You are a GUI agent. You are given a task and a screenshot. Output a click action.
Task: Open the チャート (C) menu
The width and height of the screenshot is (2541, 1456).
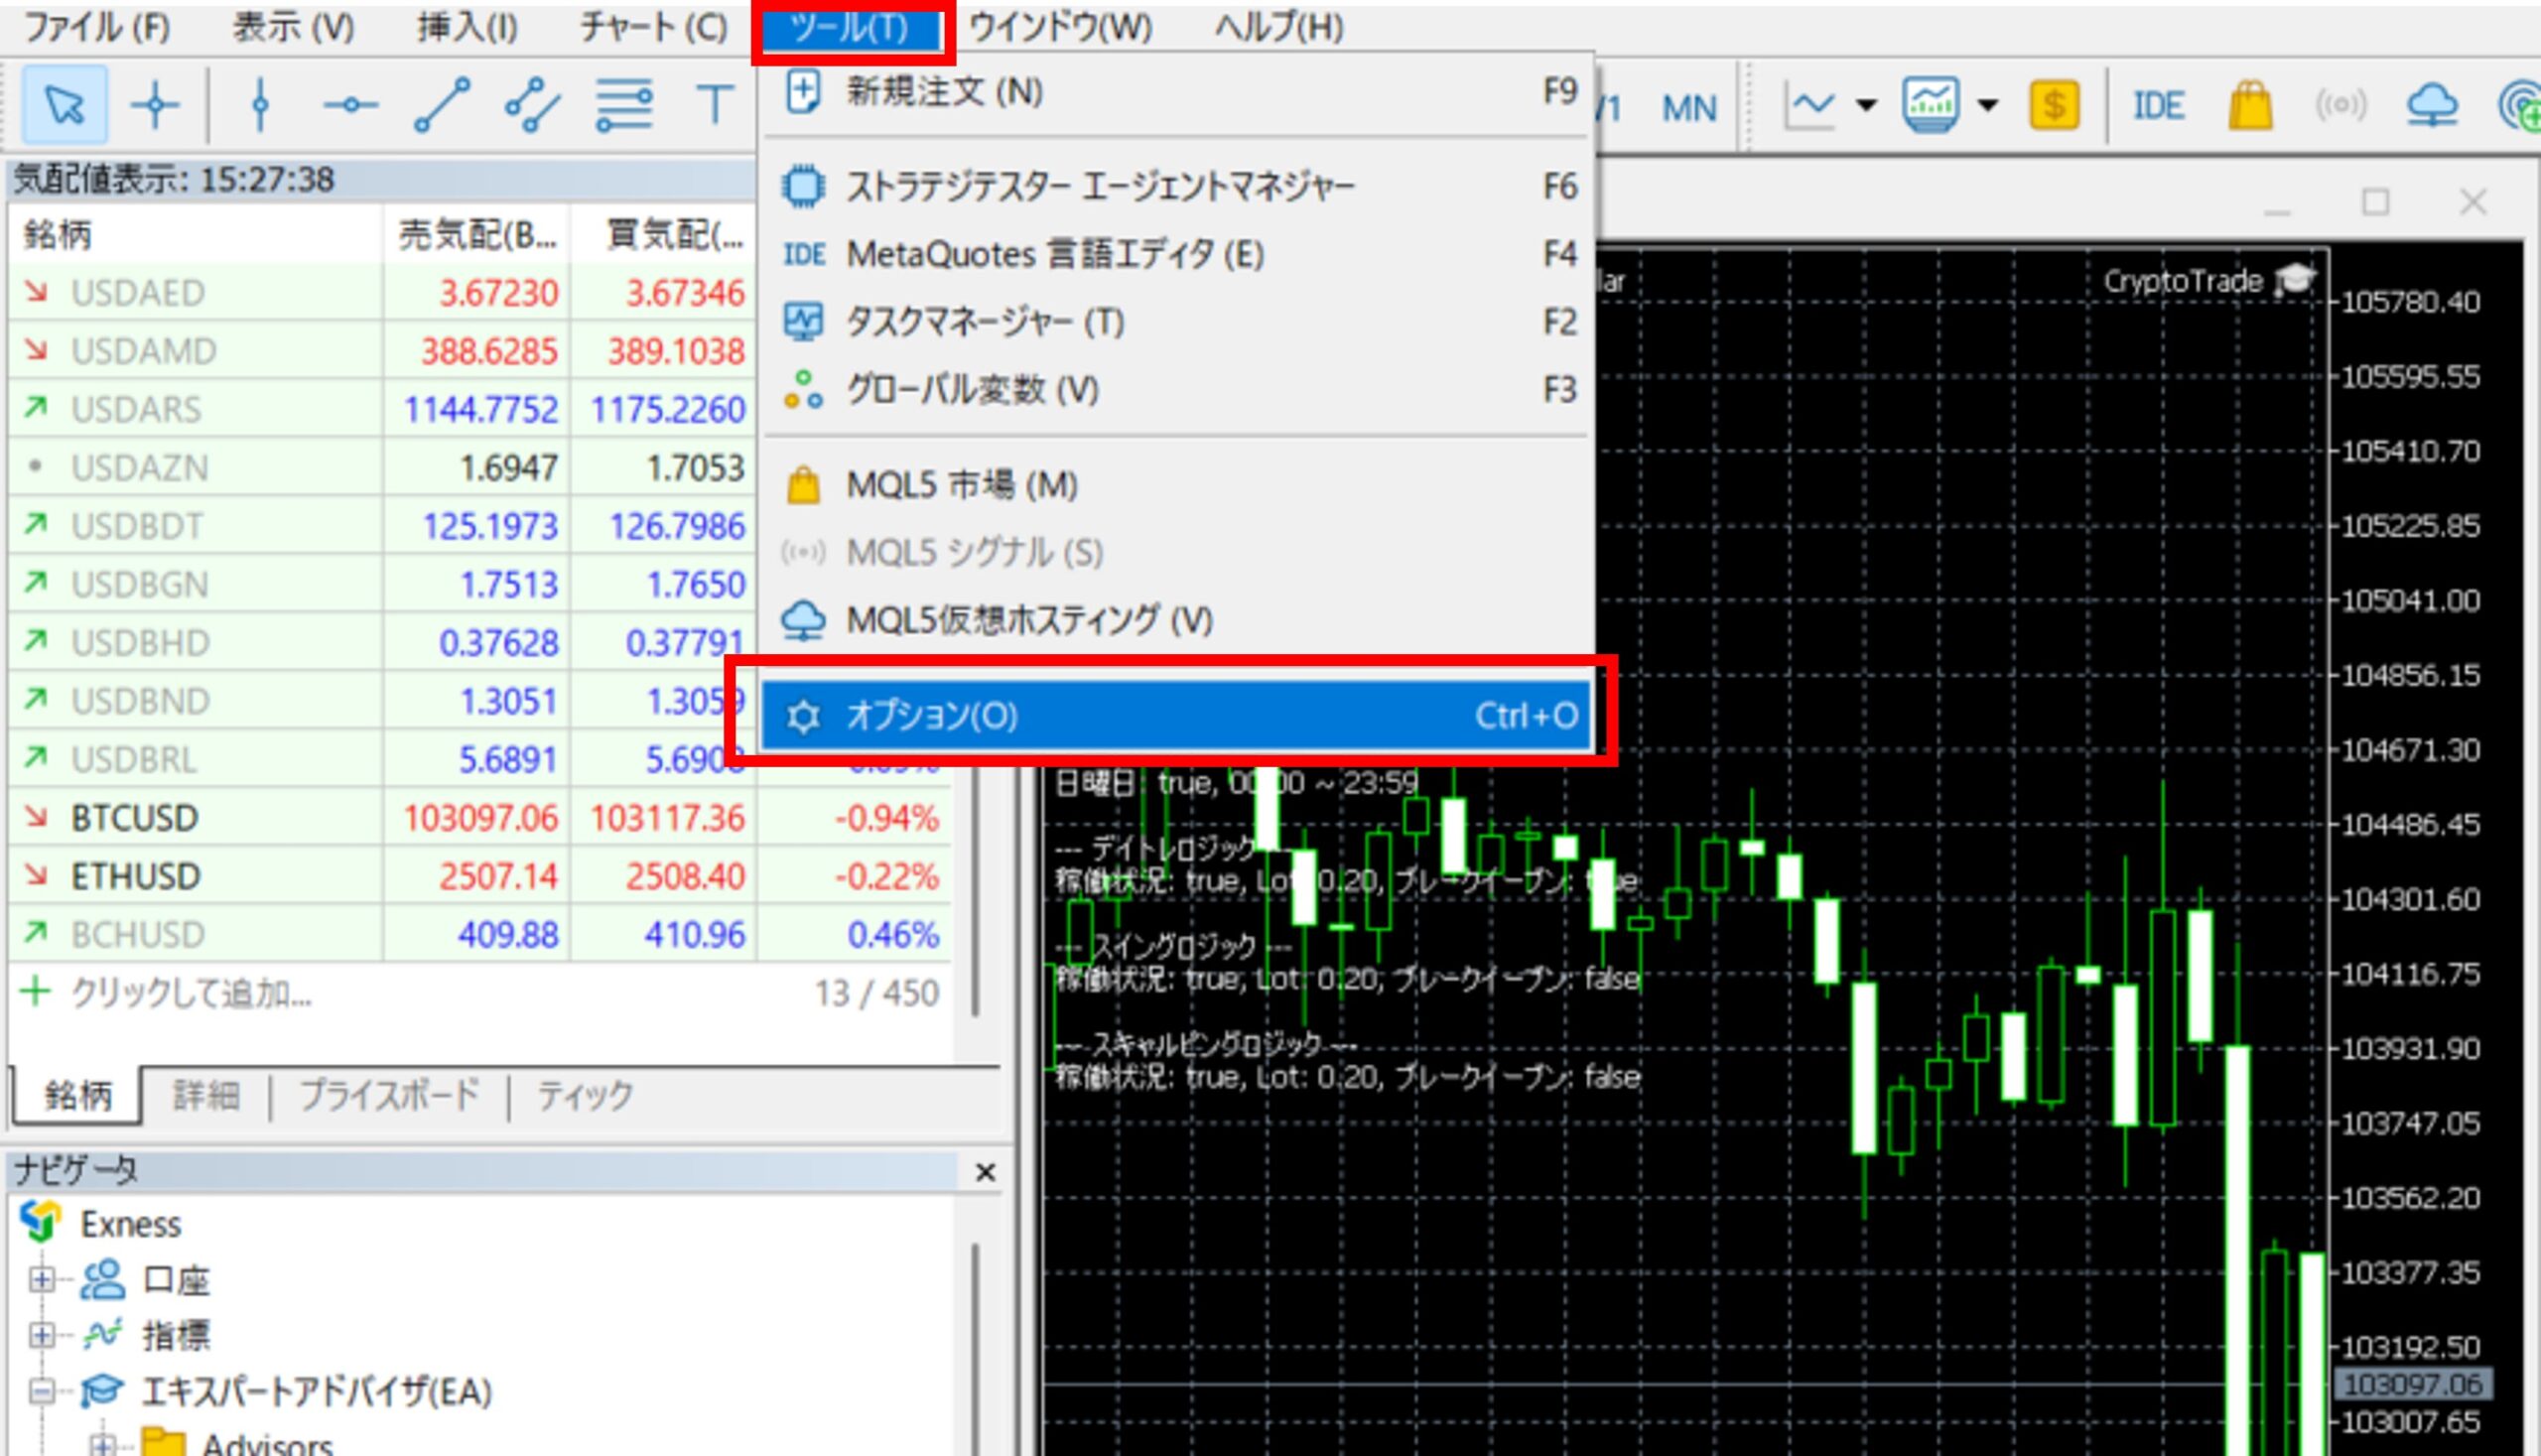(654, 28)
